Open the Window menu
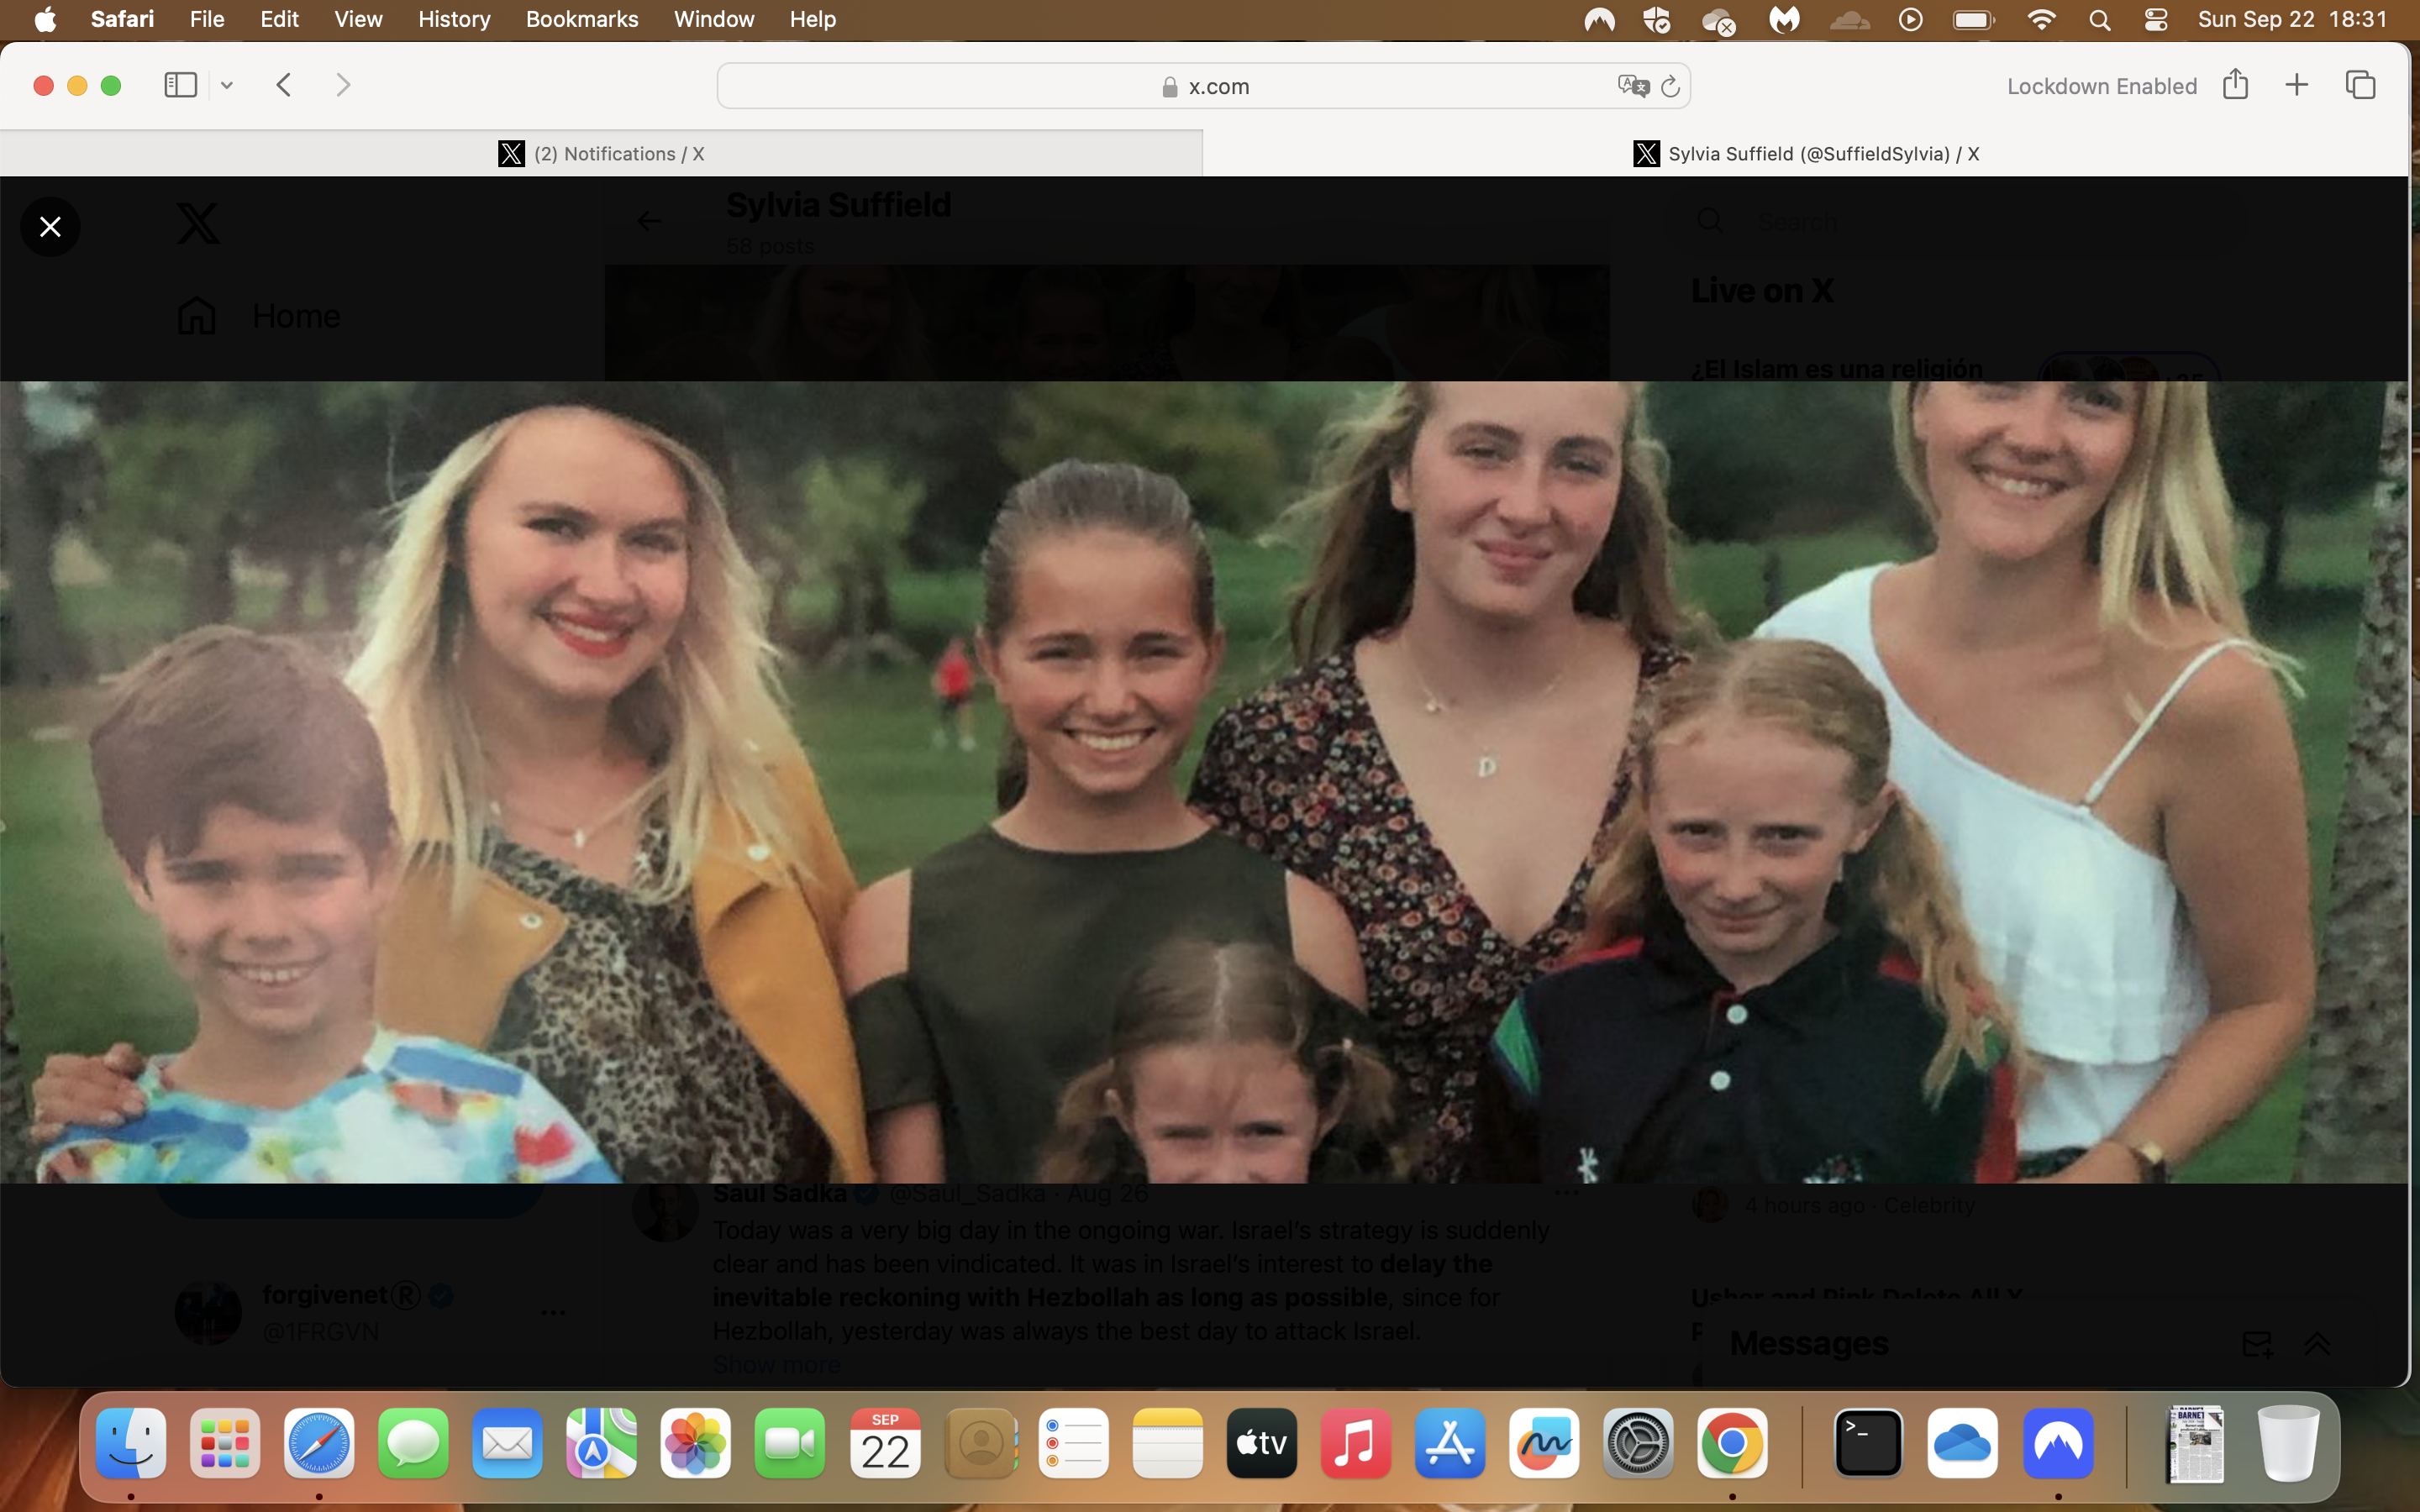Viewport: 2420px width, 1512px height. [714, 19]
